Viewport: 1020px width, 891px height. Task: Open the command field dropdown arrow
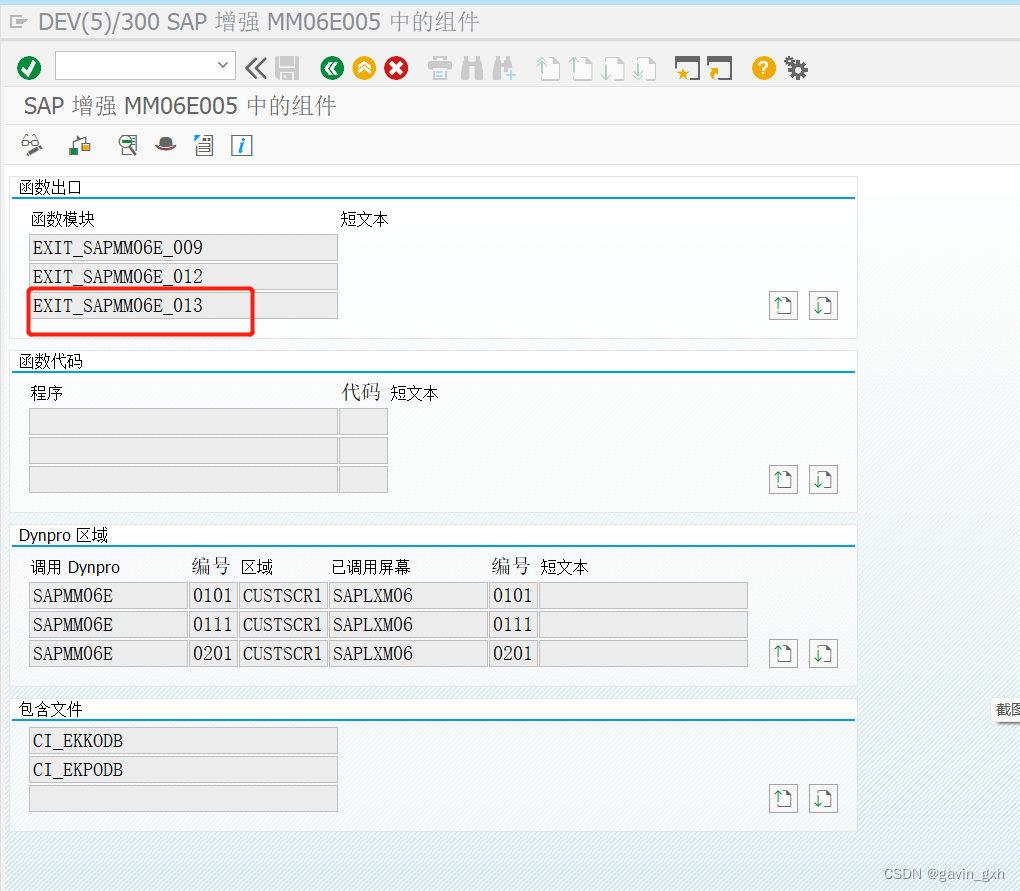pos(222,65)
